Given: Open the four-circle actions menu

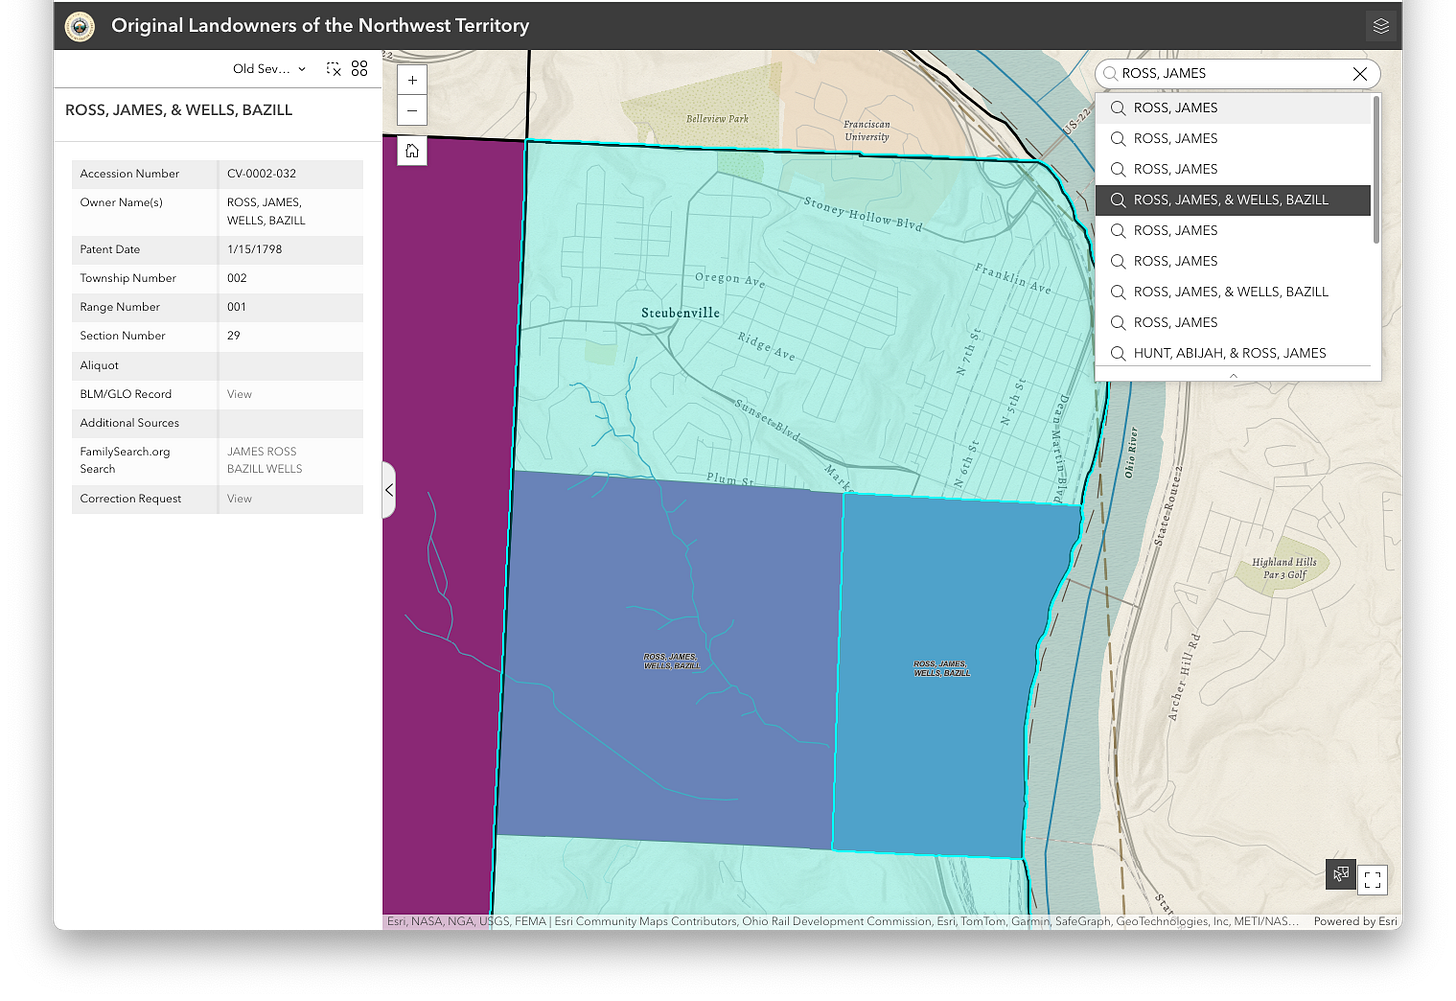Looking at the screenshot, I should coord(360,69).
